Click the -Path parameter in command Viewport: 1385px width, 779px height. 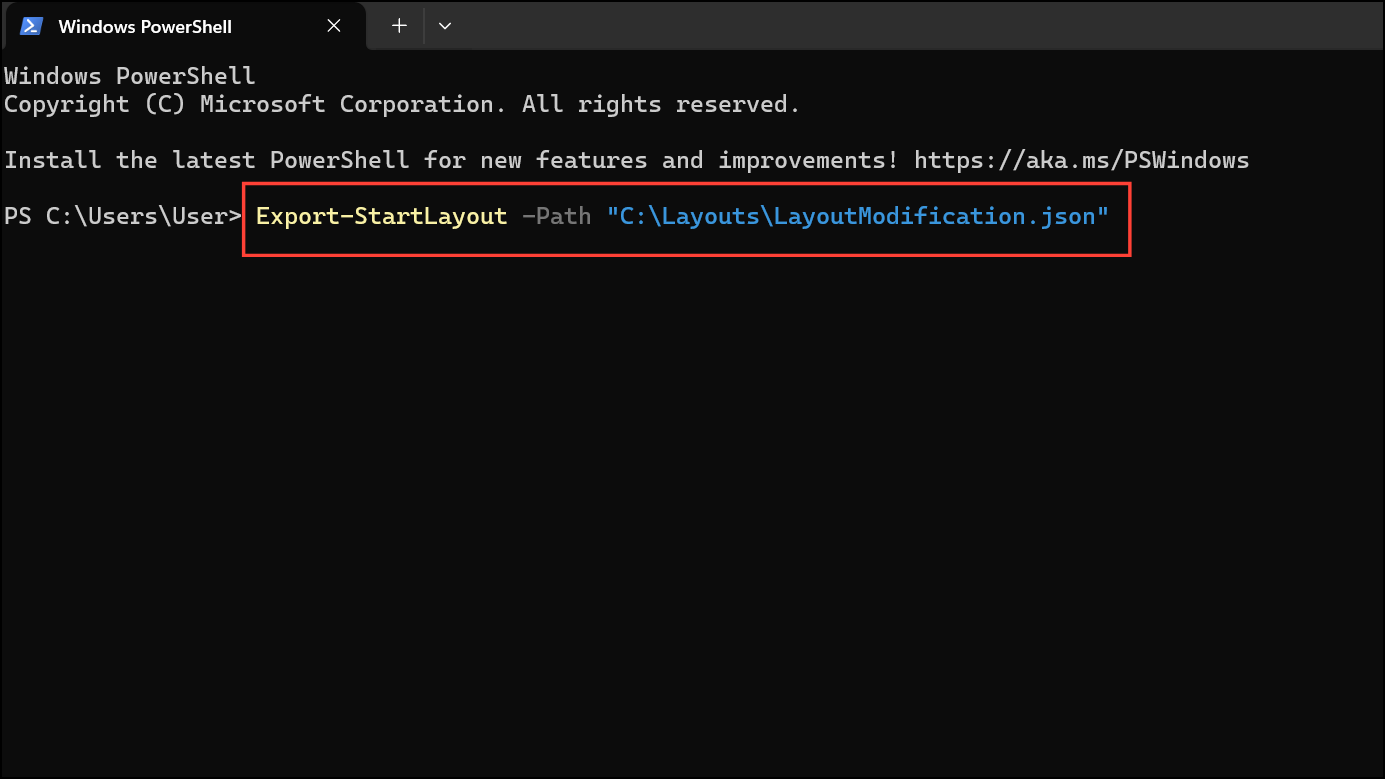point(557,216)
